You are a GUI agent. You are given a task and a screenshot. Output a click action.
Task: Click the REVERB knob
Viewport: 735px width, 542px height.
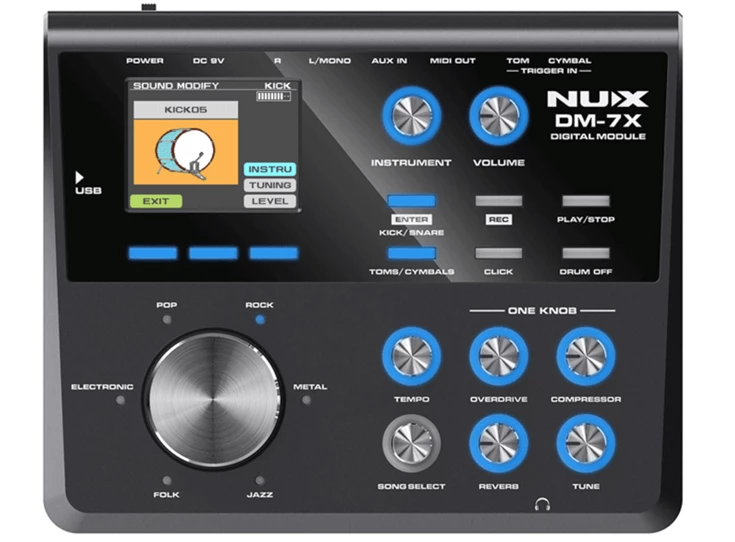point(499,444)
